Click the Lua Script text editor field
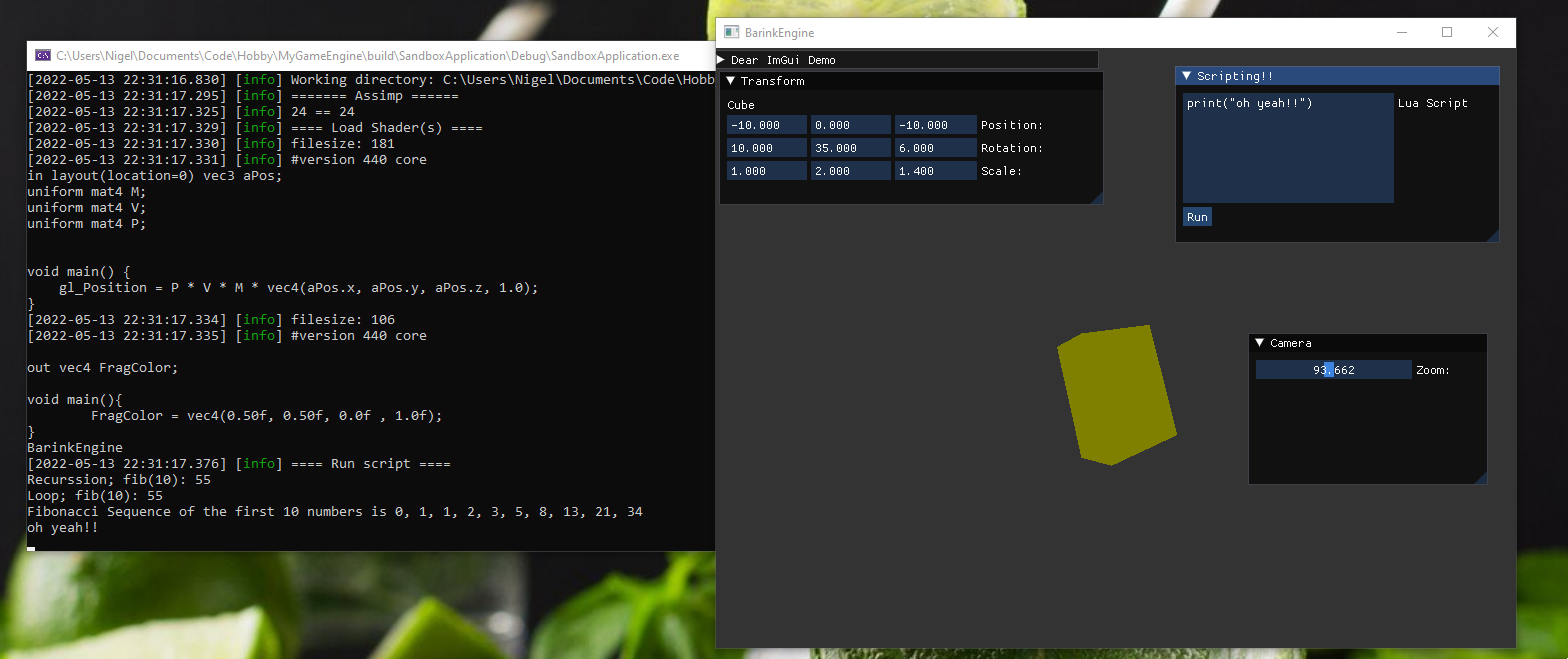The height and width of the screenshot is (659, 1568). (1288, 148)
